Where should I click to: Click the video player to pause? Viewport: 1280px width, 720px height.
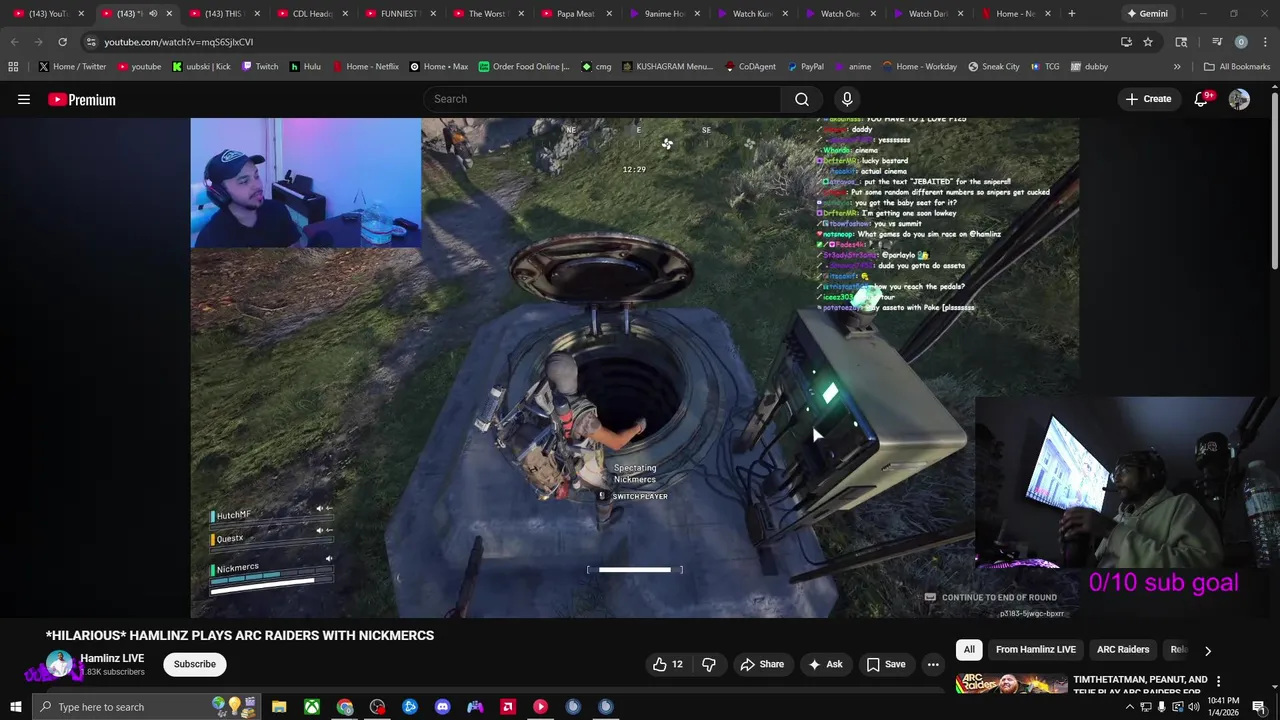[x=634, y=367]
